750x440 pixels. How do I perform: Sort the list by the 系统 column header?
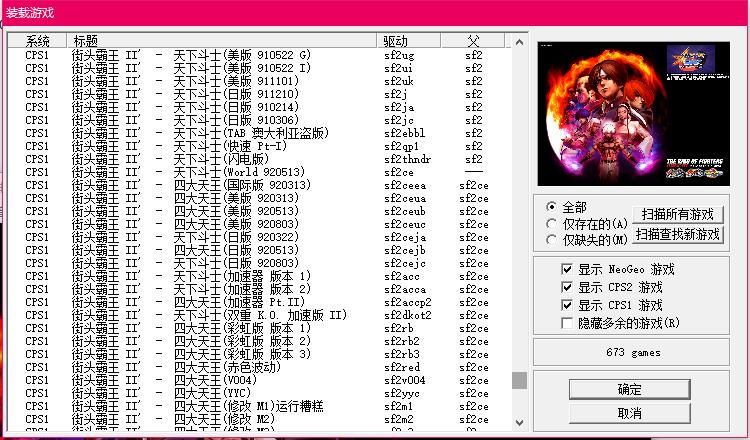click(38, 41)
